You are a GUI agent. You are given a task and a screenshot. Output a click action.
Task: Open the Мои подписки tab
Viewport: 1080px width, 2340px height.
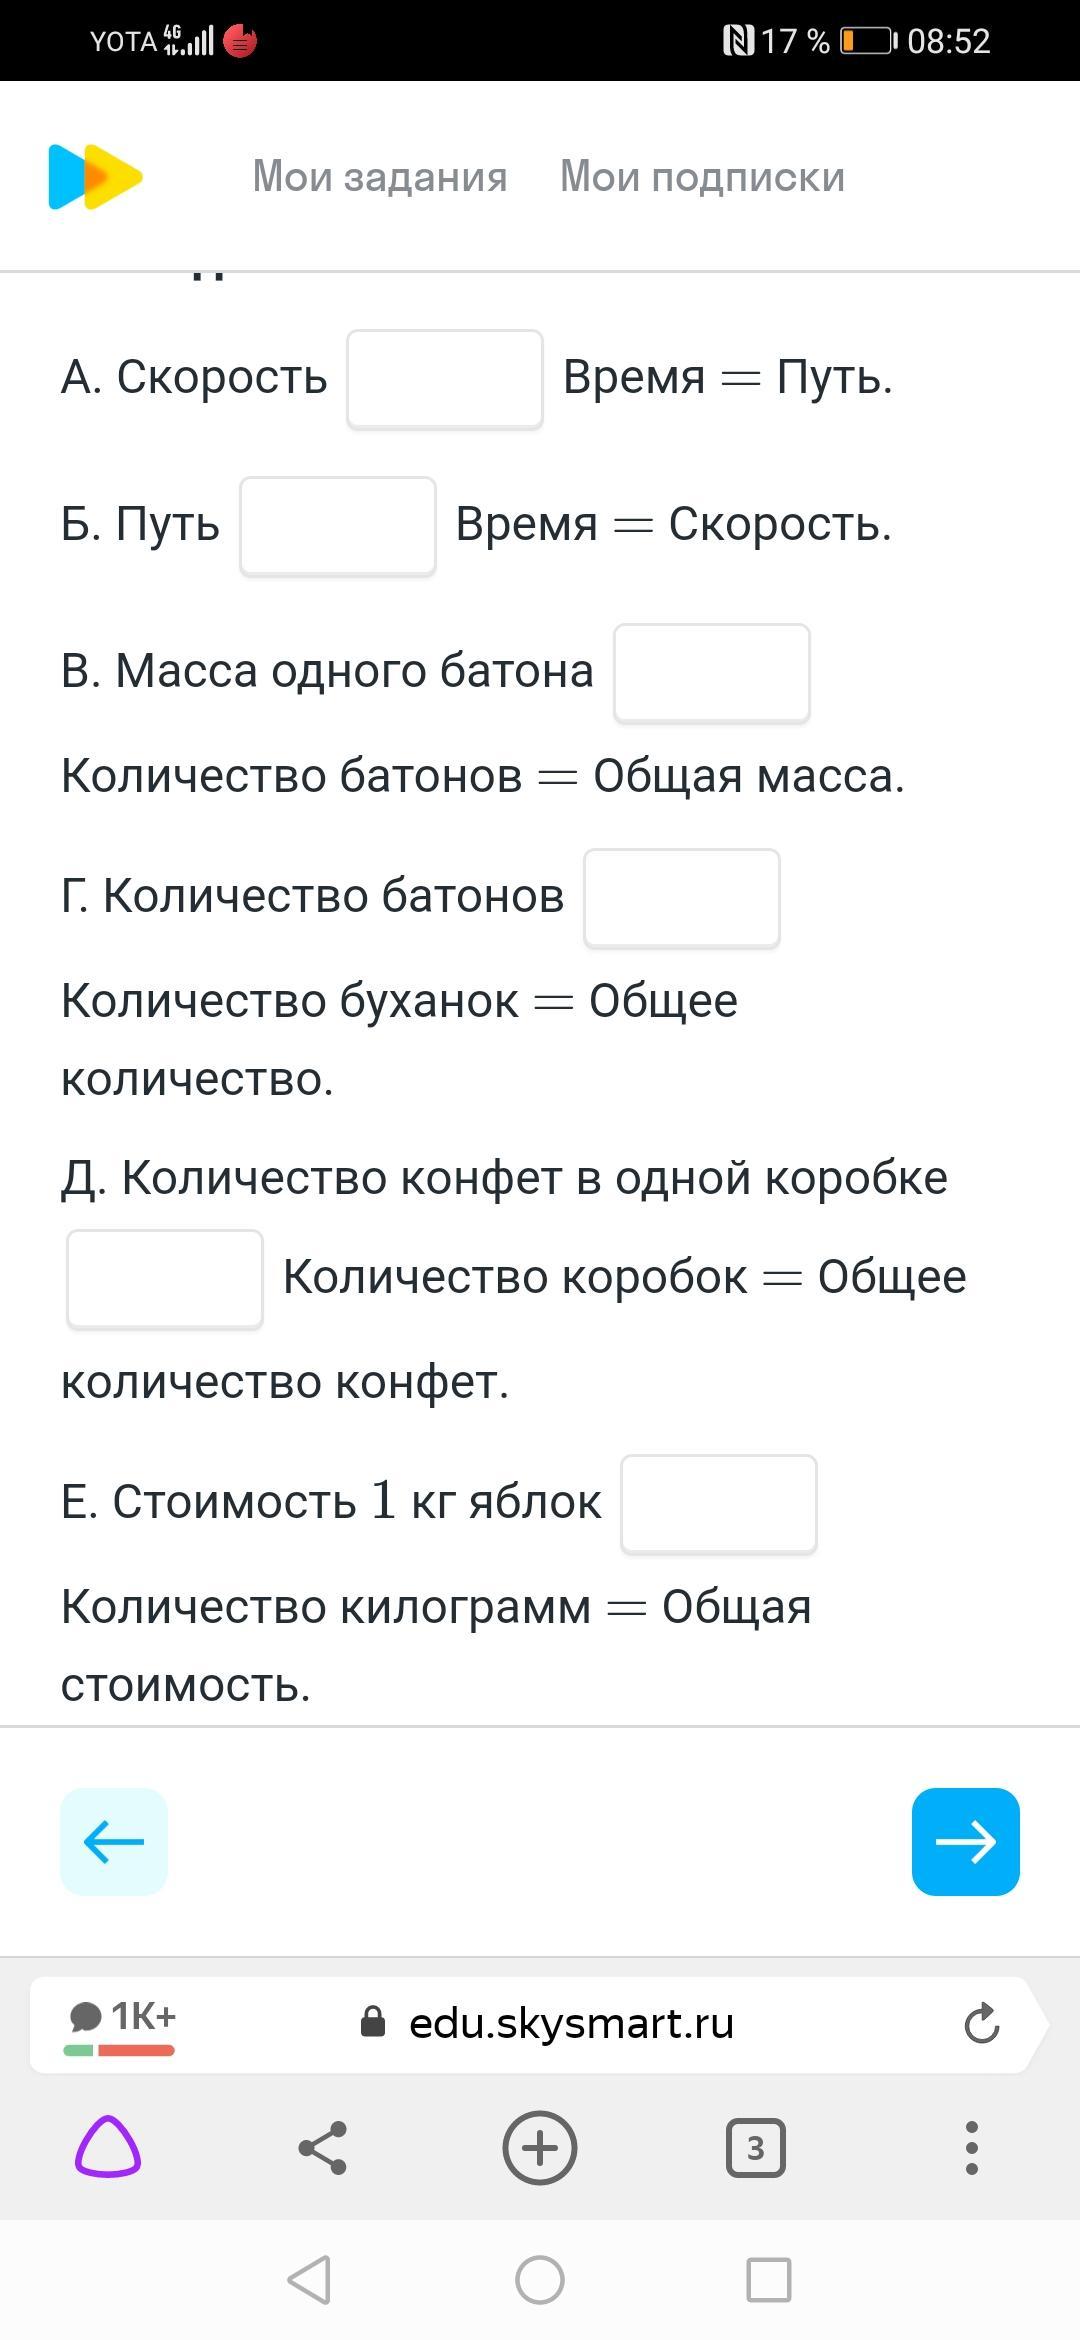pos(702,177)
